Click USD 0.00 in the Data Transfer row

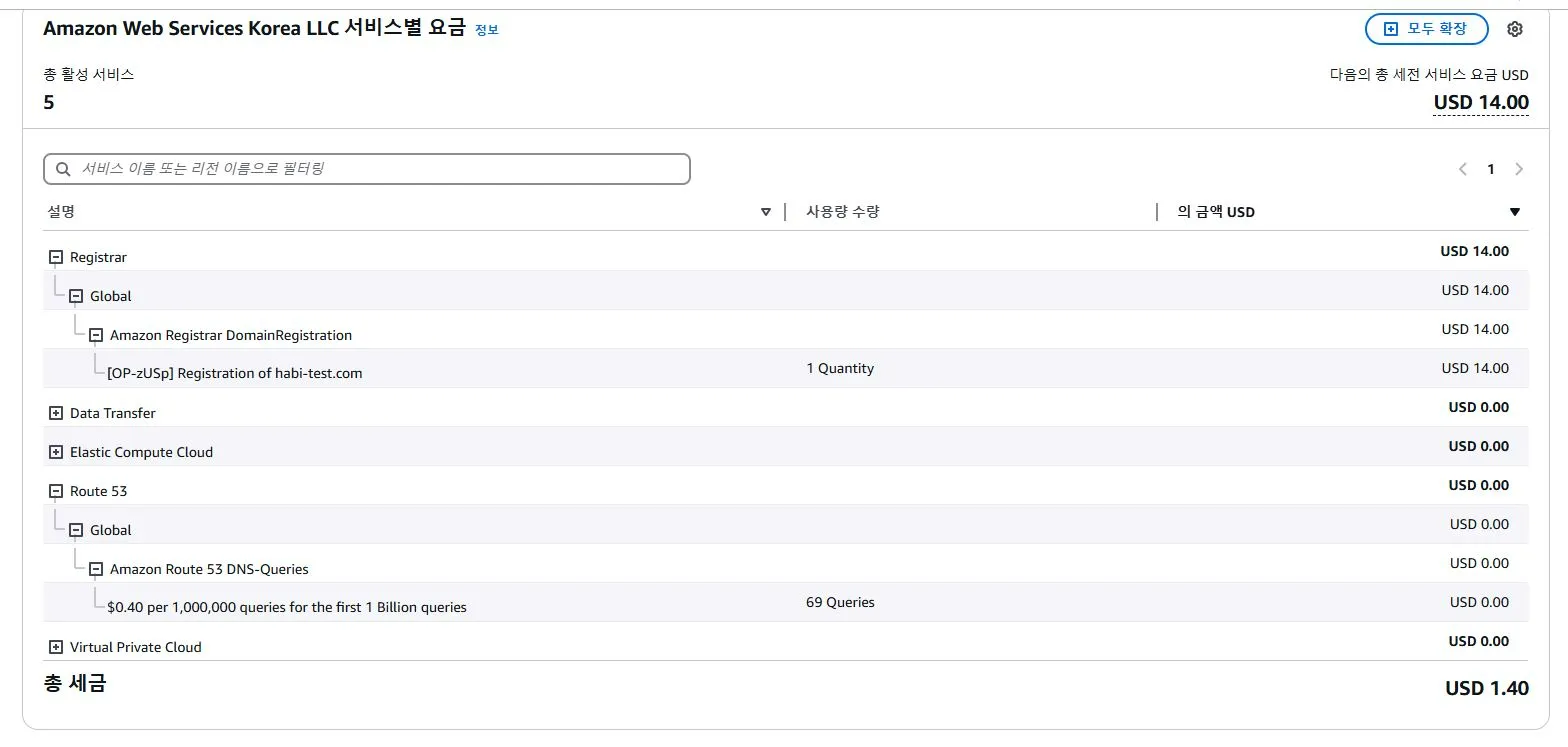pyautogui.click(x=1479, y=407)
